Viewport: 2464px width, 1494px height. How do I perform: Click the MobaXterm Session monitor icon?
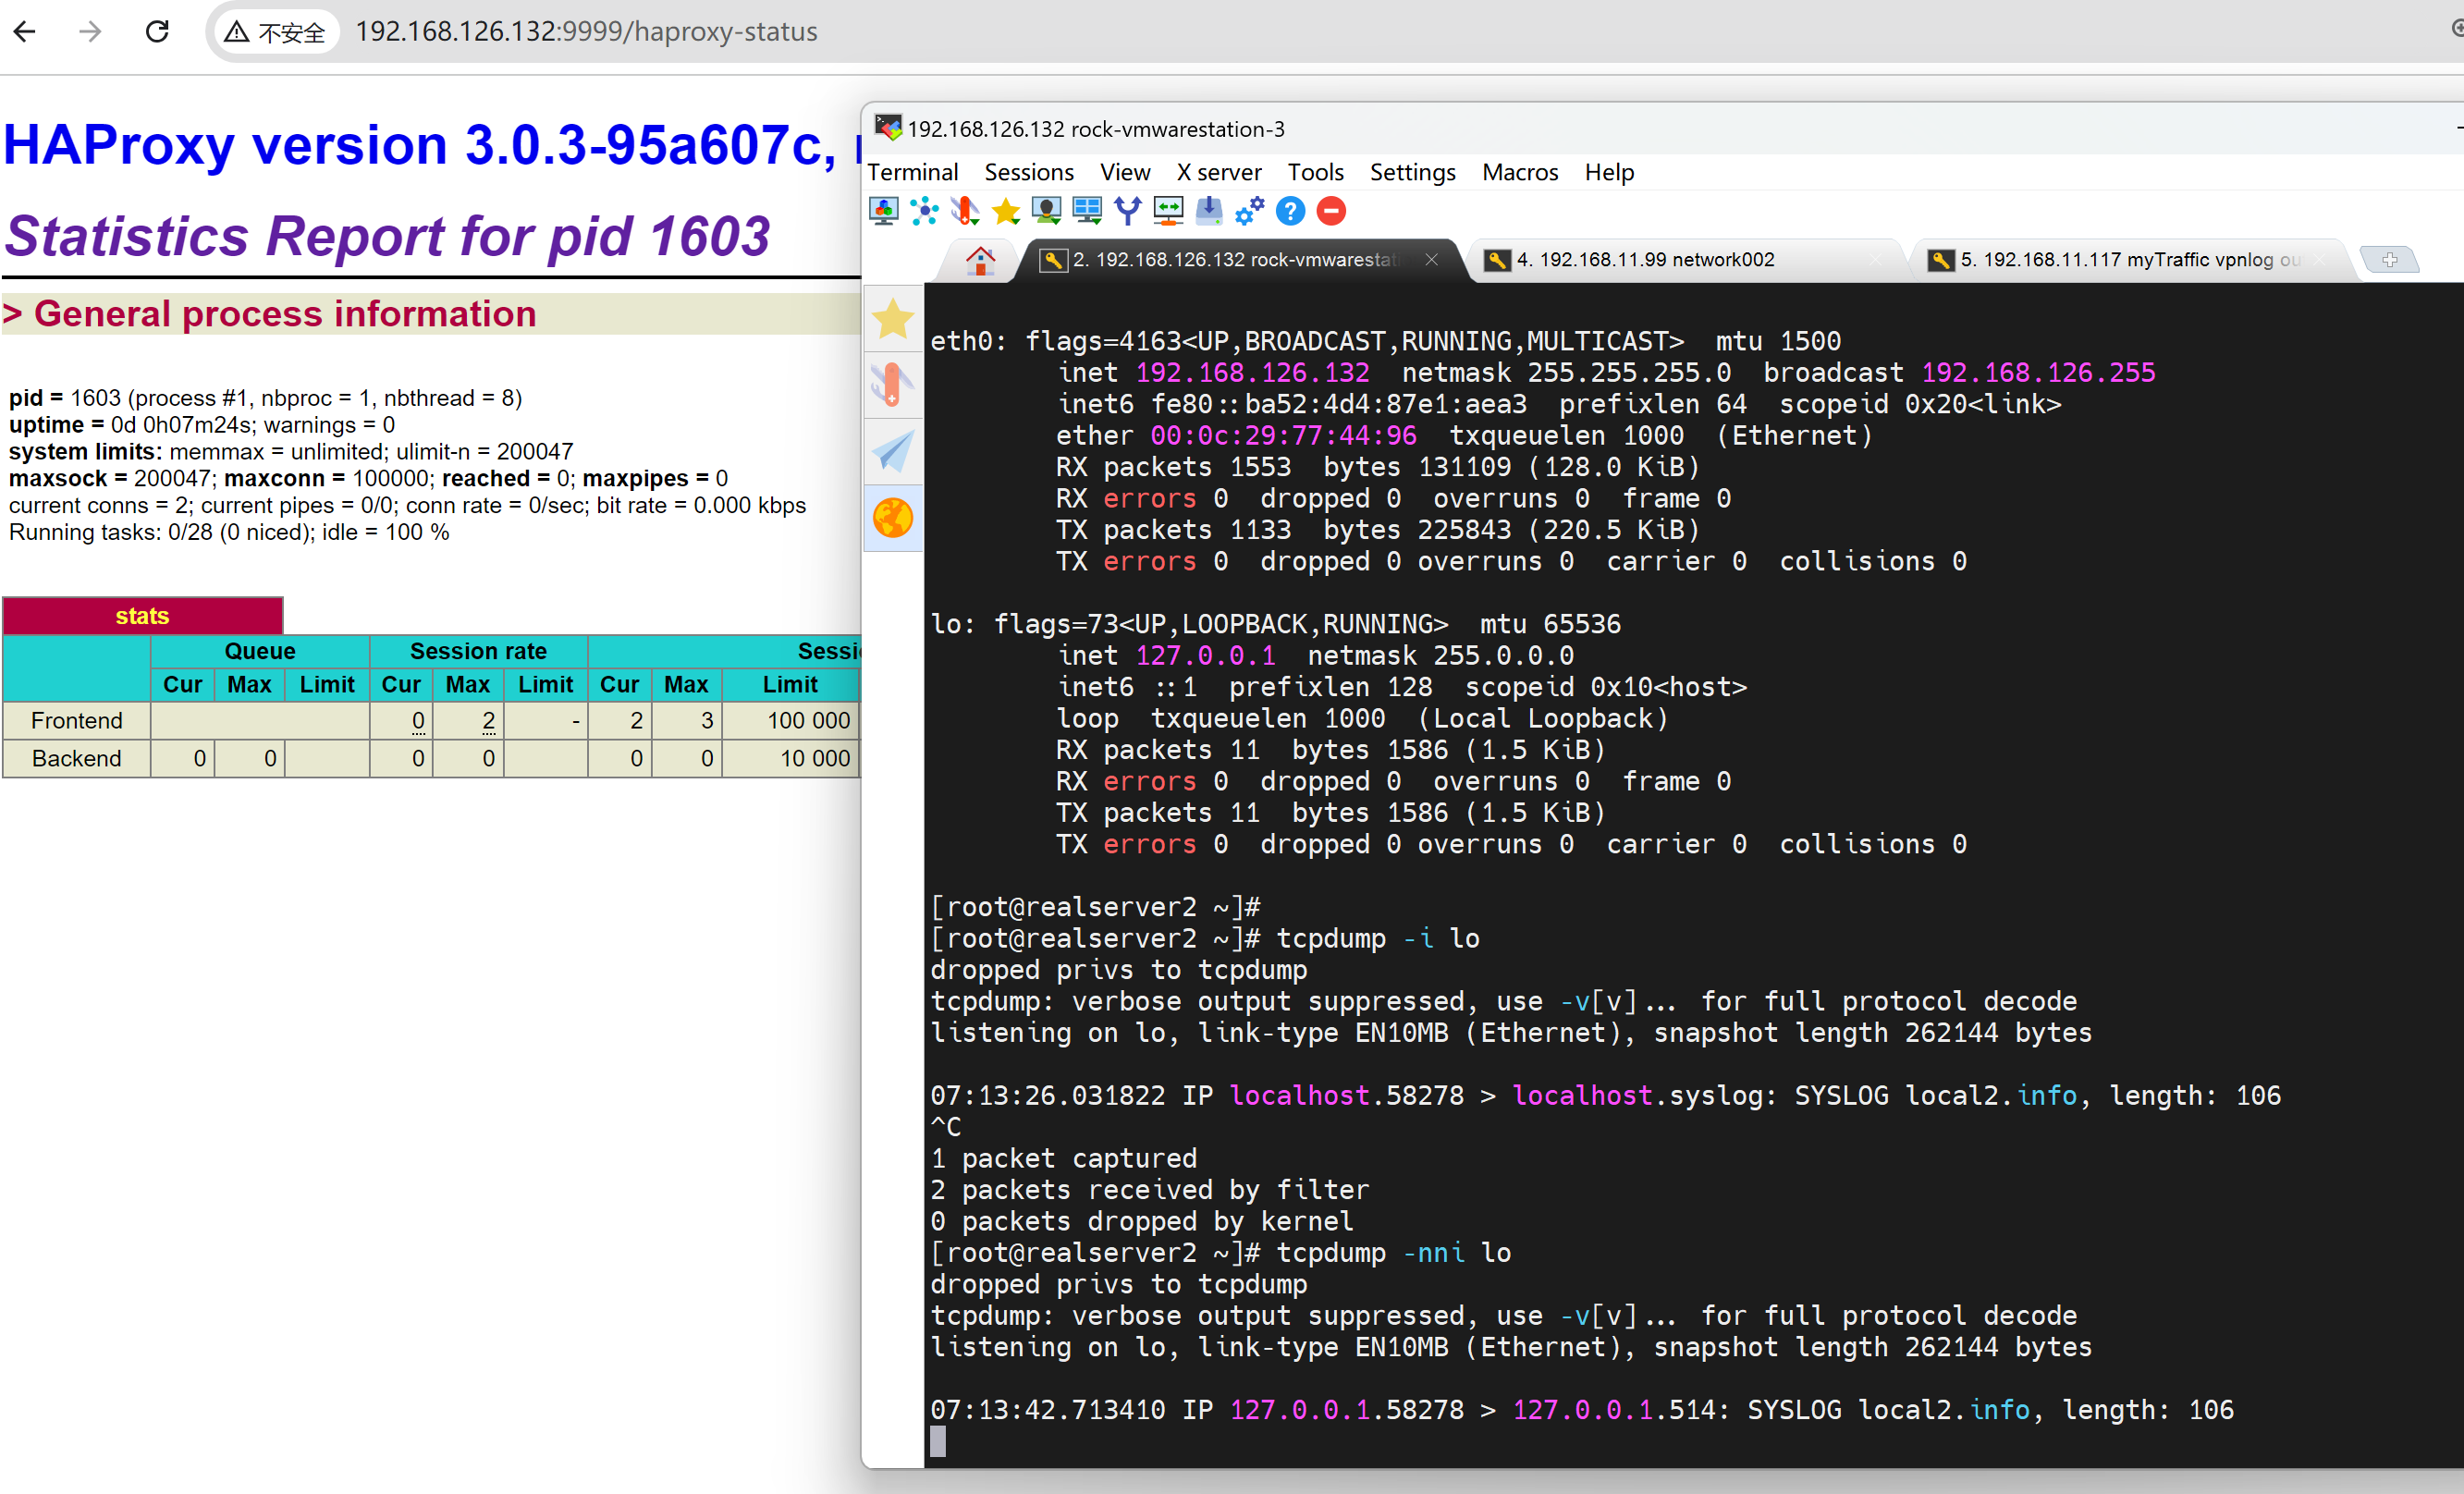click(x=884, y=211)
